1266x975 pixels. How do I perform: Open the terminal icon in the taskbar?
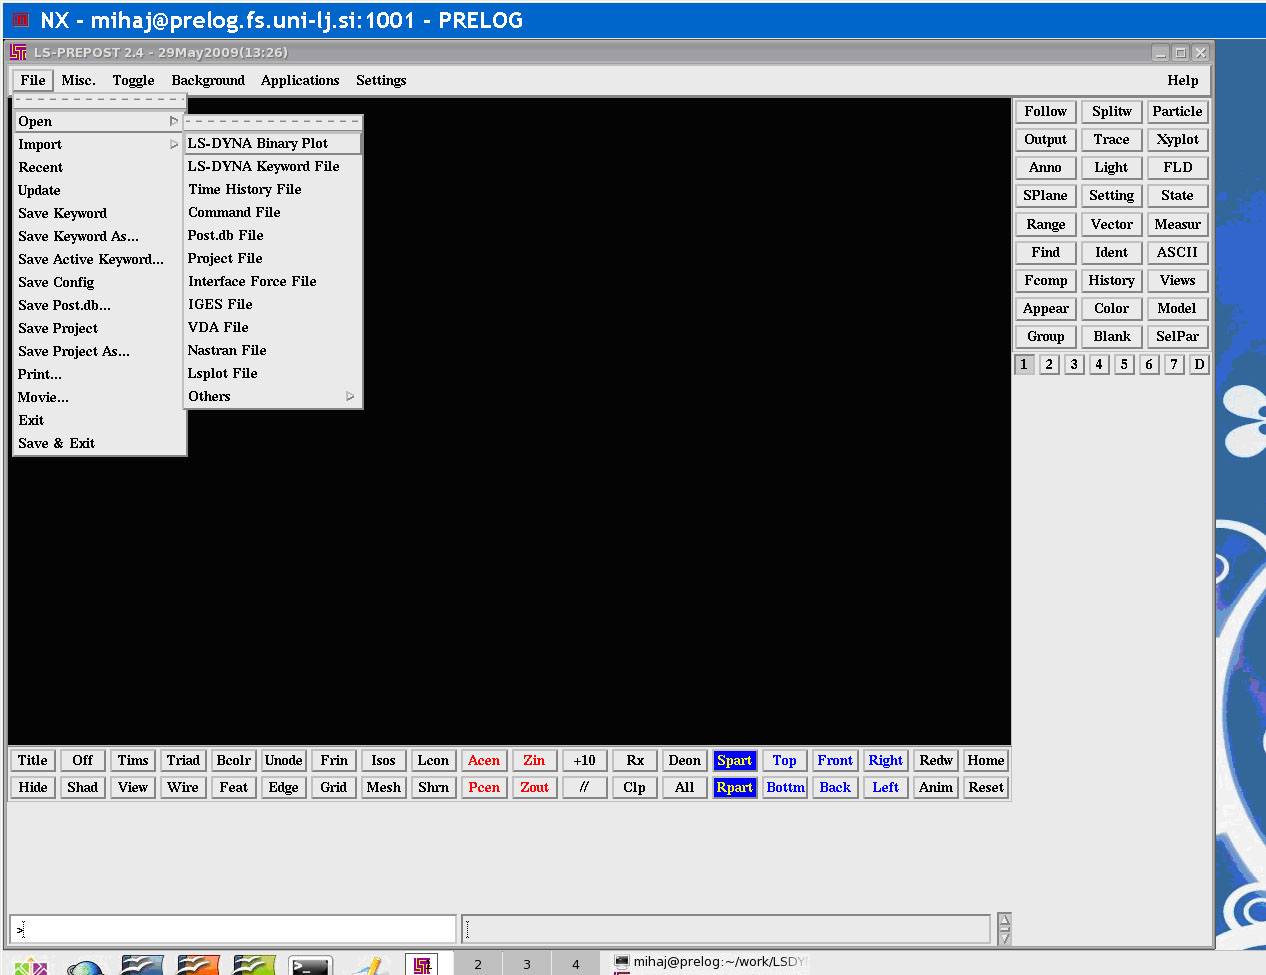click(x=310, y=966)
